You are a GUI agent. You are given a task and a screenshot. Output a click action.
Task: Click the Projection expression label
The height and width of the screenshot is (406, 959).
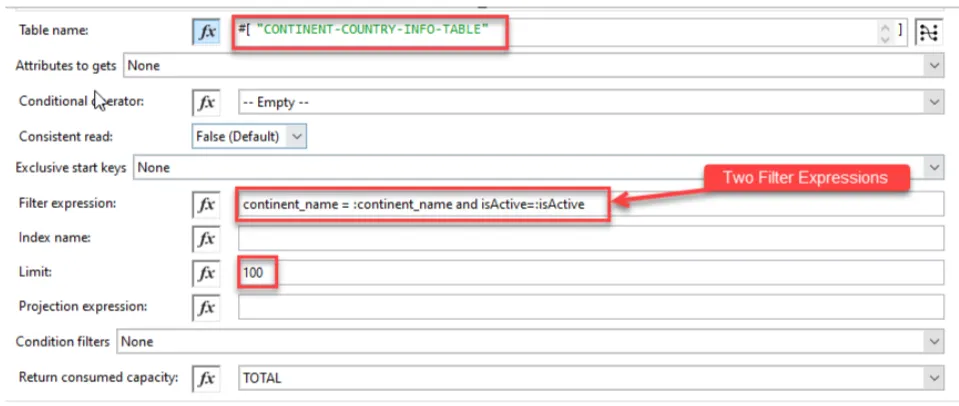[83, 306]
